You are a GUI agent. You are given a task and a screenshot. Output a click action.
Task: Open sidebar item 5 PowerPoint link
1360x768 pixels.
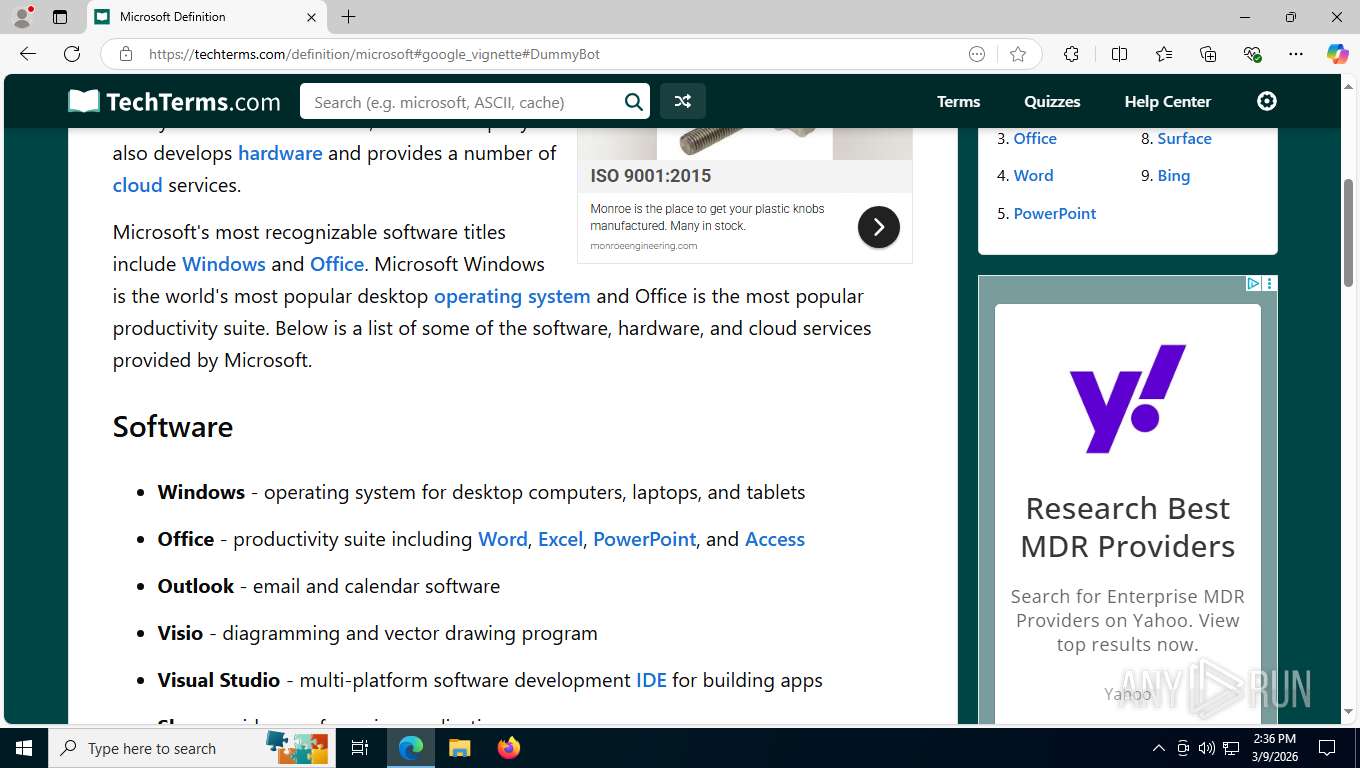pos(1055,213)
